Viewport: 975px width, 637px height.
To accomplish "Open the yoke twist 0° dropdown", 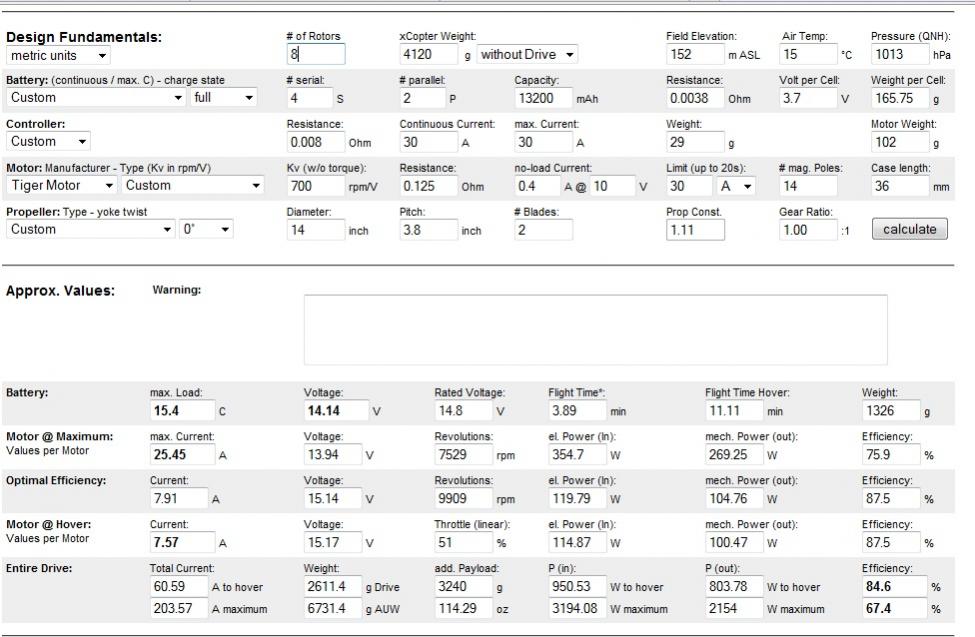I will tap(207, 230).
